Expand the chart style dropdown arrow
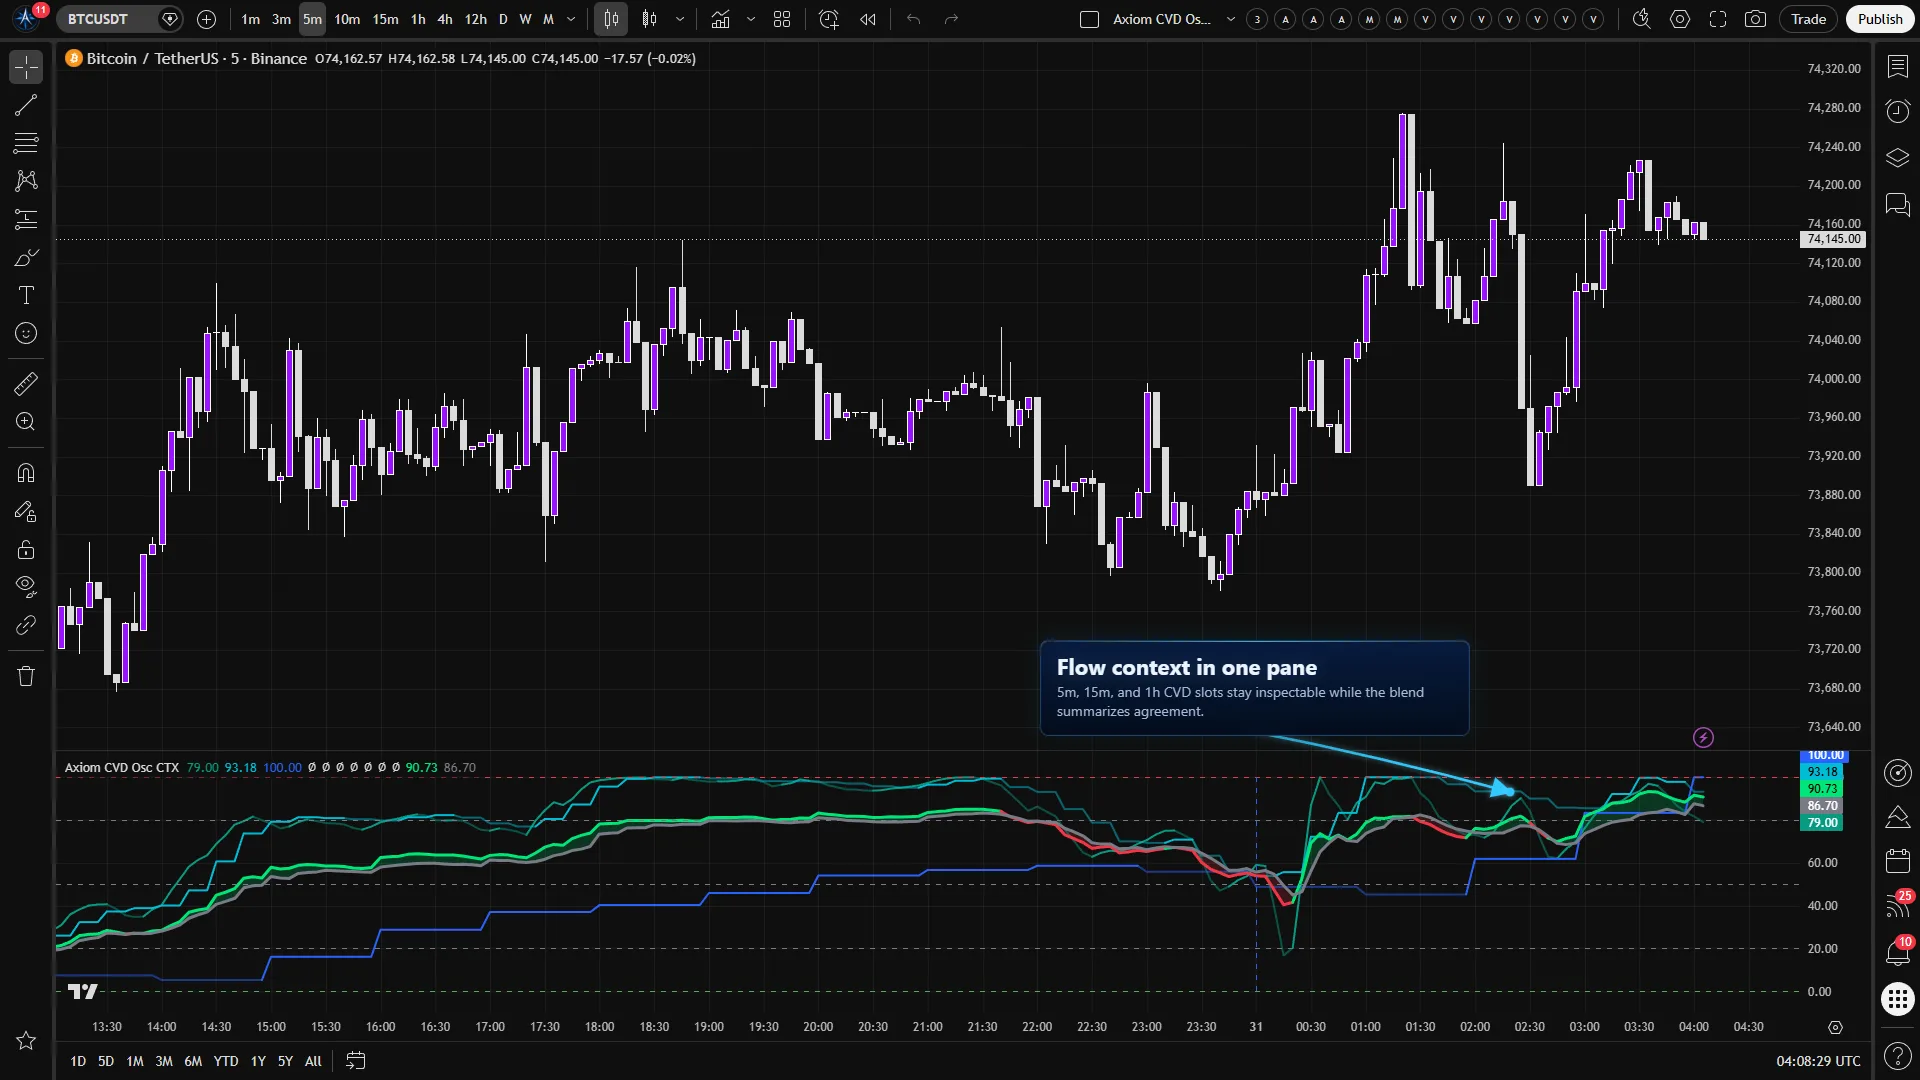The width and height of the screenshot is (1920, 1080). [x=680, y=19]
